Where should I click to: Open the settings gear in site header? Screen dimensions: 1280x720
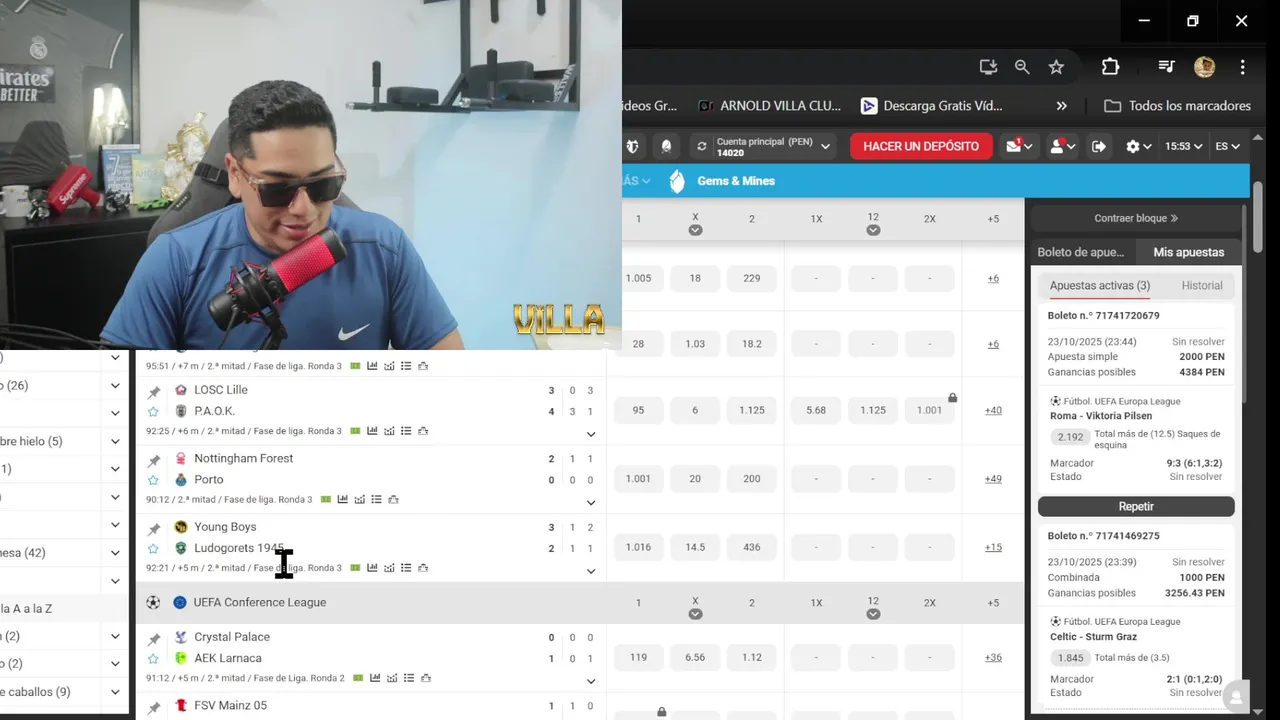click(1133, 146)
